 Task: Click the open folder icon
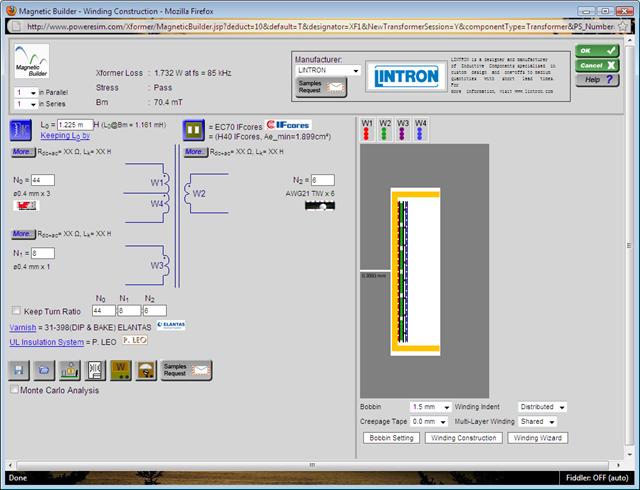(43, 370)
